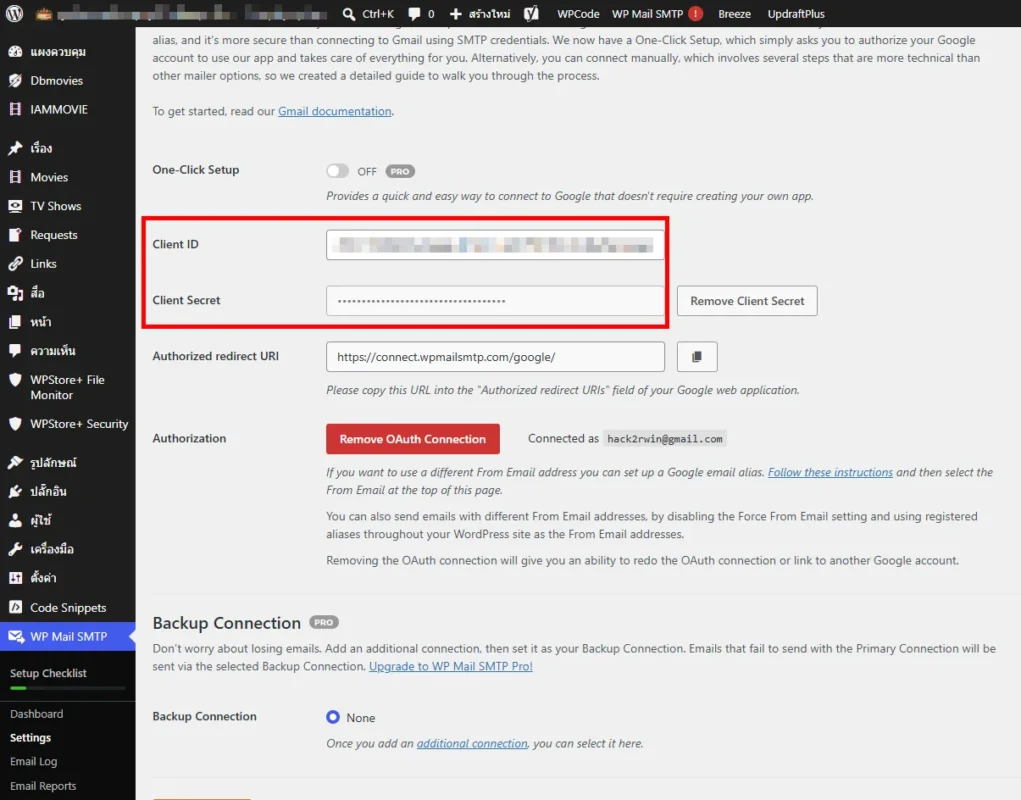
Task: Toggle the One-Click Setup switch
Action: [337, 171]
